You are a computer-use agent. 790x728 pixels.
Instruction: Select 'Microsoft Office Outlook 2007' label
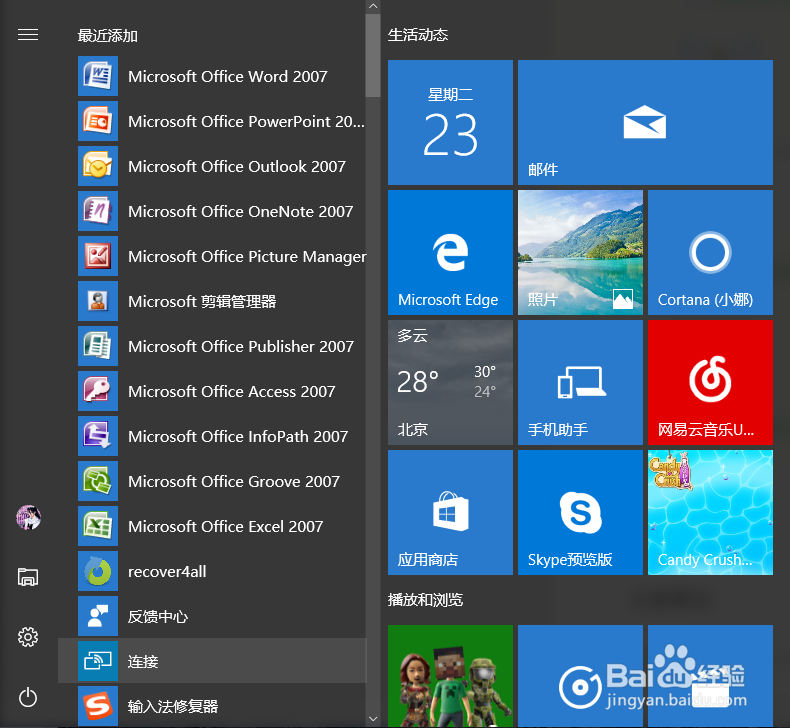[x=237, y=167]
